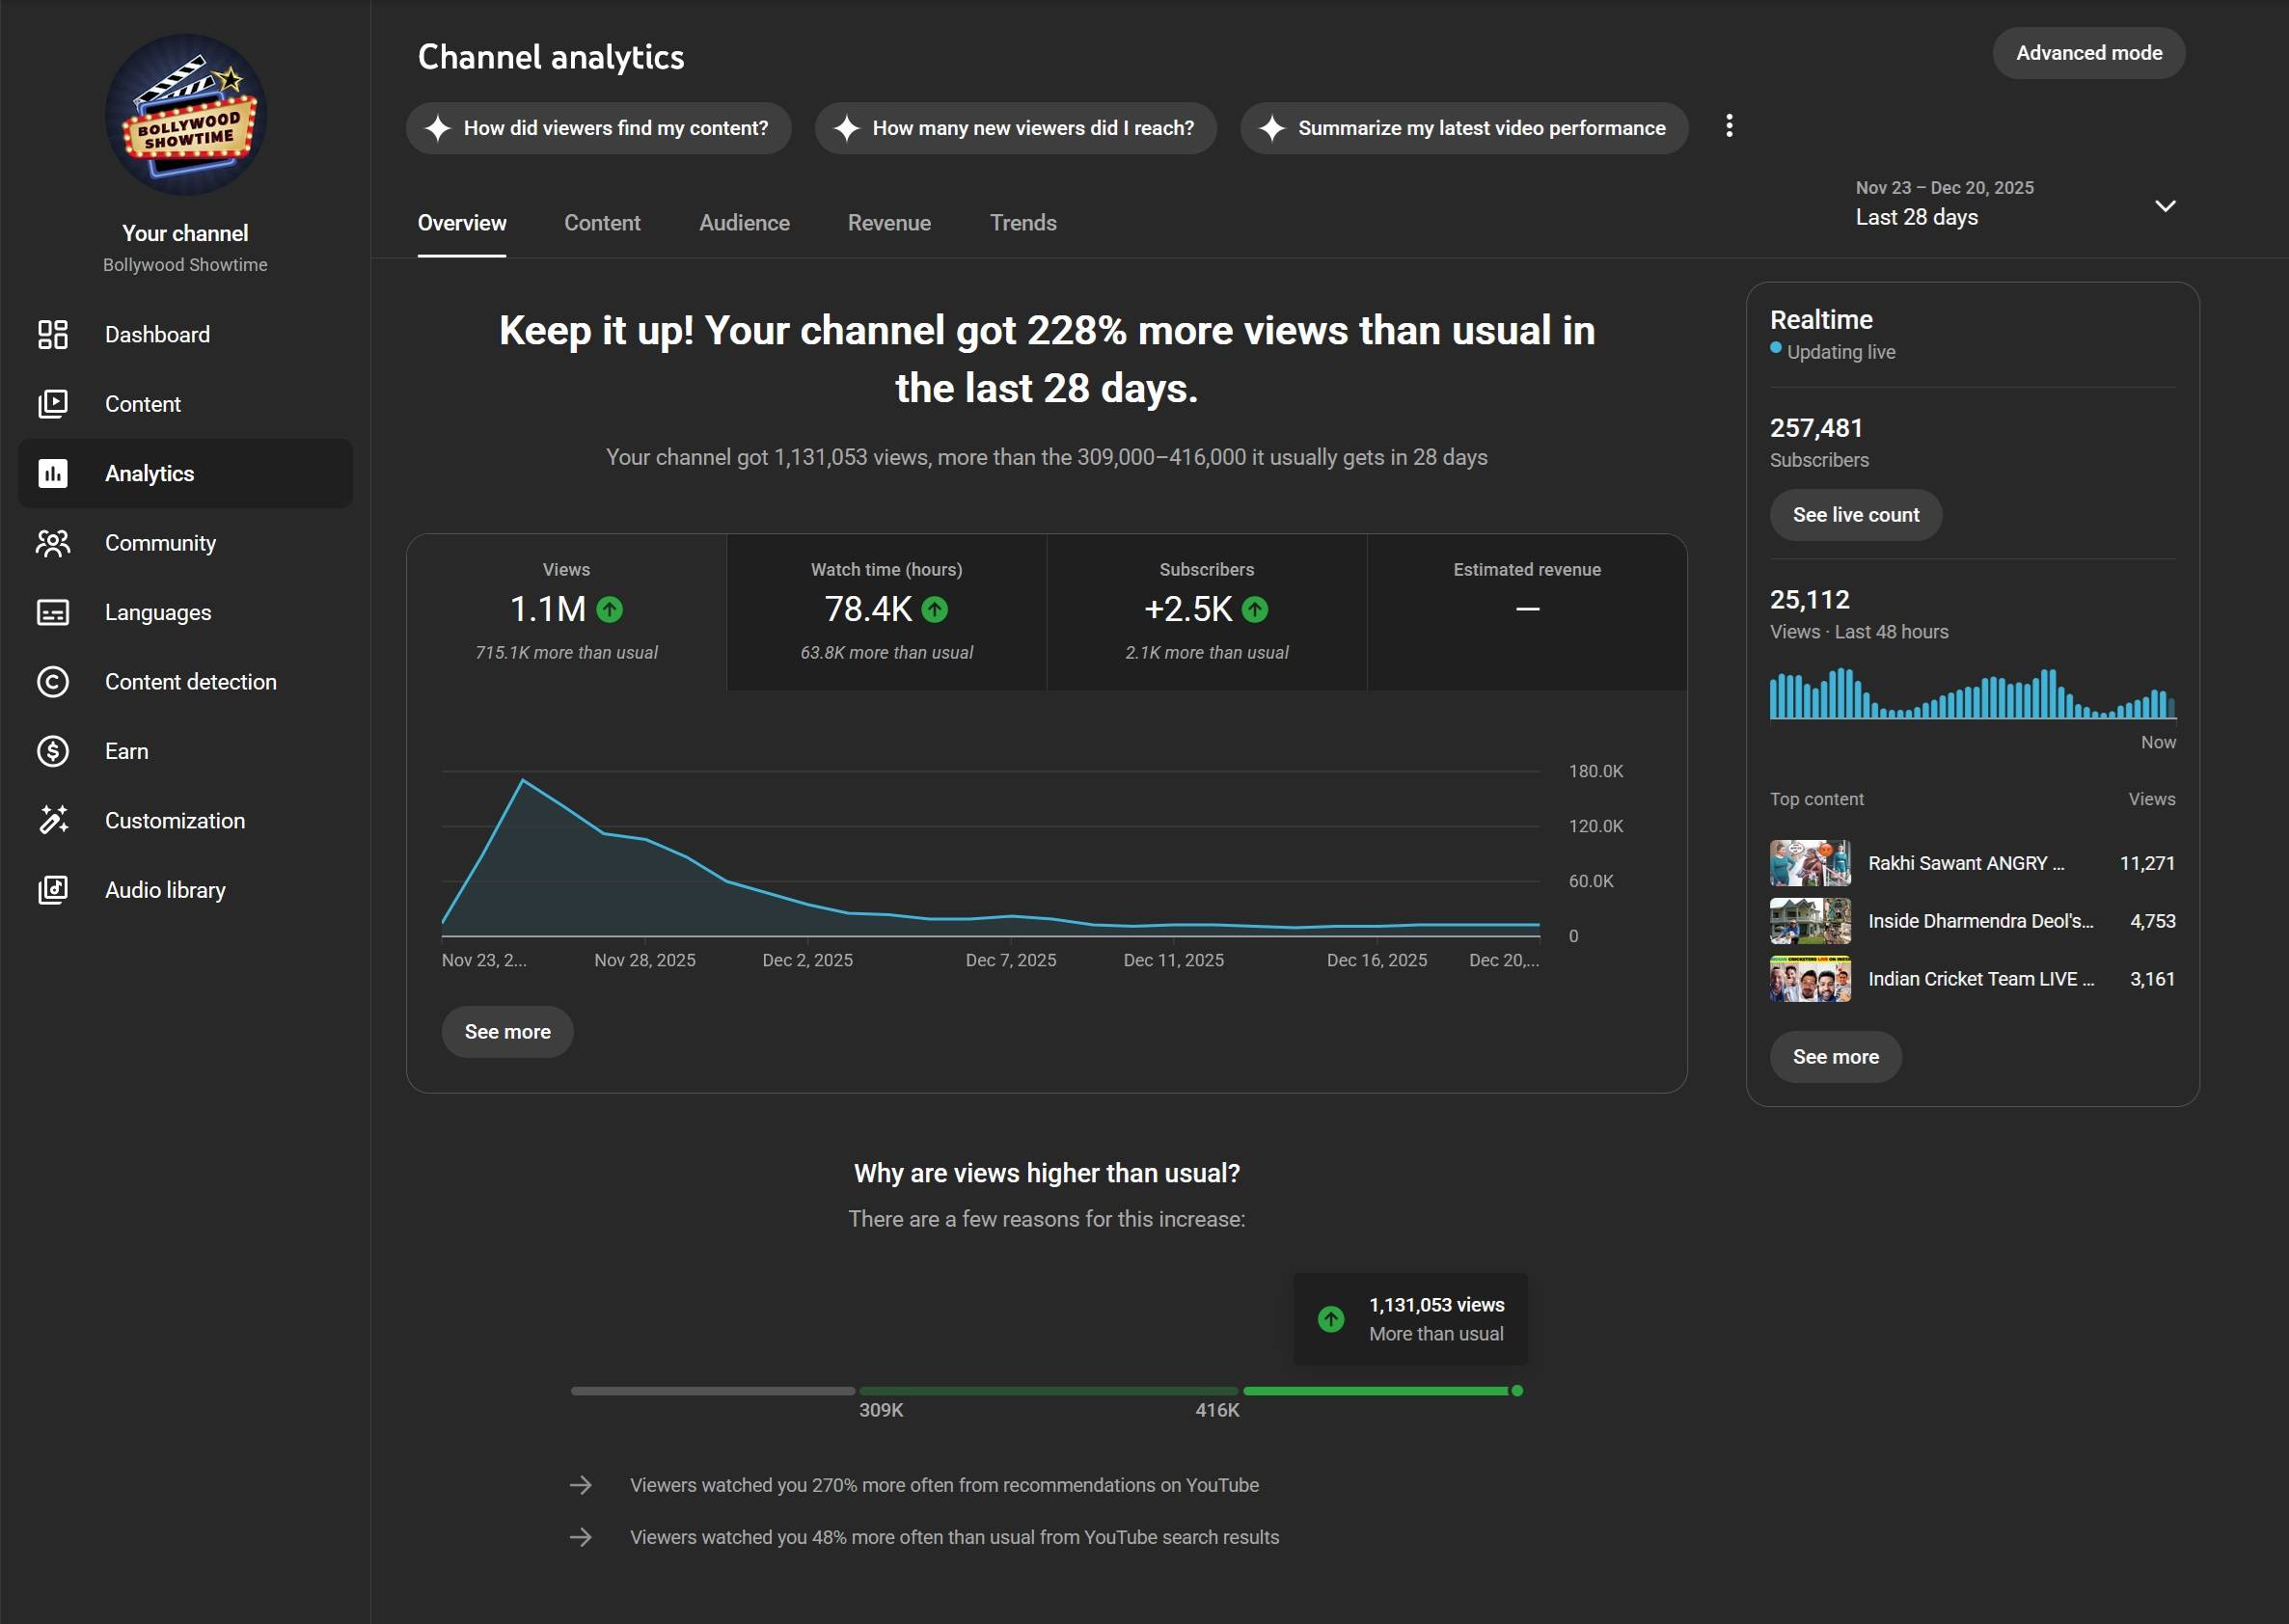Open the Earn dollar icon
The height and width of the screenshot is (1624, 2289).
pyautogui.click(x=53, y=751)
